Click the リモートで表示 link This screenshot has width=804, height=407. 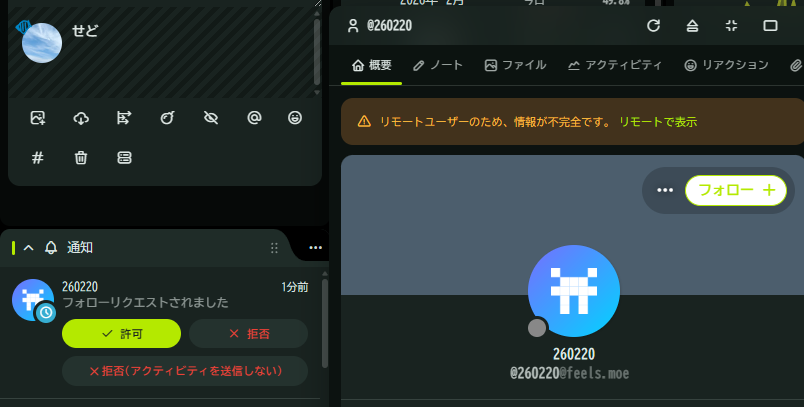657,122
